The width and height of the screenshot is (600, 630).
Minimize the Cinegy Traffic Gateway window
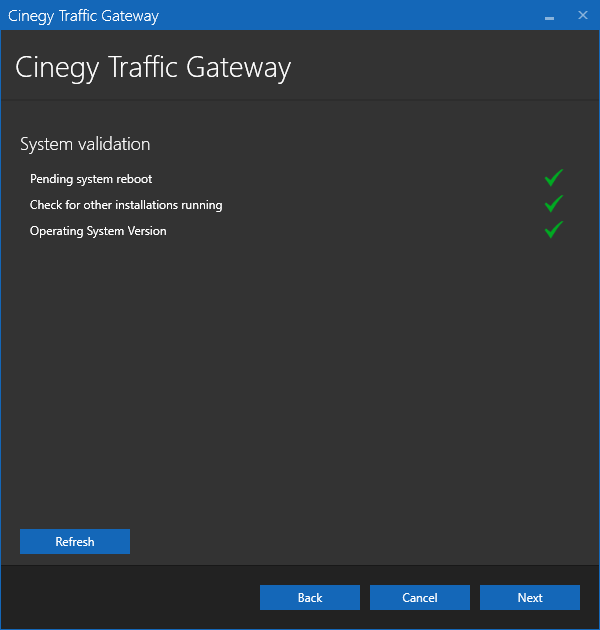click(549, 16)
